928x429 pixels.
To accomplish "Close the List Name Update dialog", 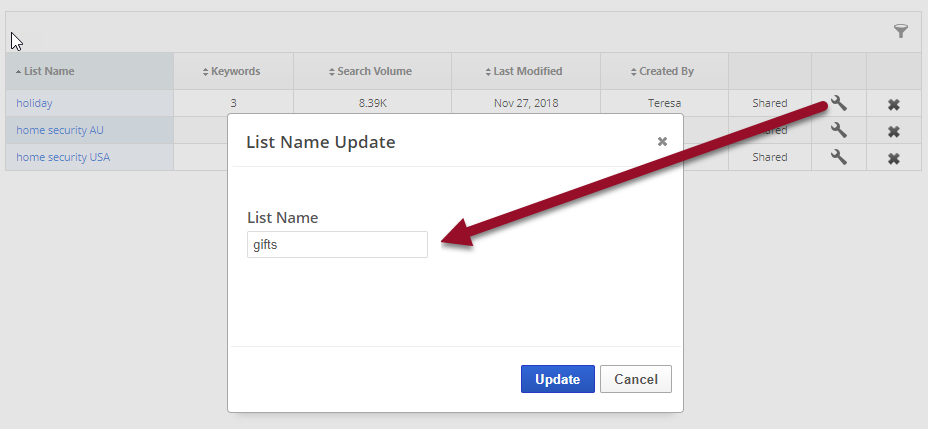I will tap(662, 142).
